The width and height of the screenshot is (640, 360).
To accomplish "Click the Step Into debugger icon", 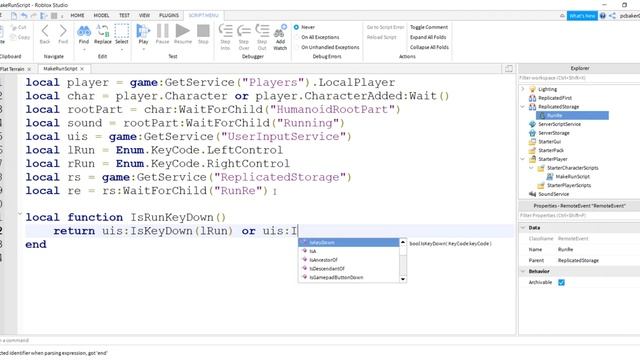I will tap(225, 31).
